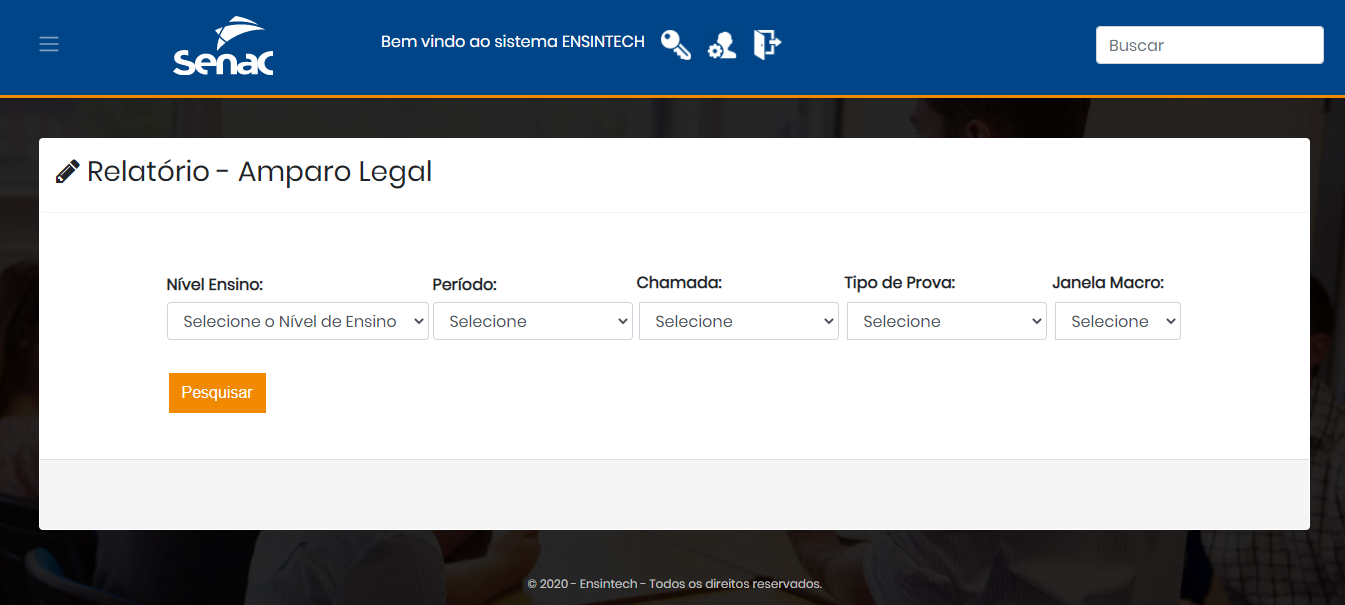The image size is (1345, 605).
Task: Click the logout door icon
Action: [767, 44]
